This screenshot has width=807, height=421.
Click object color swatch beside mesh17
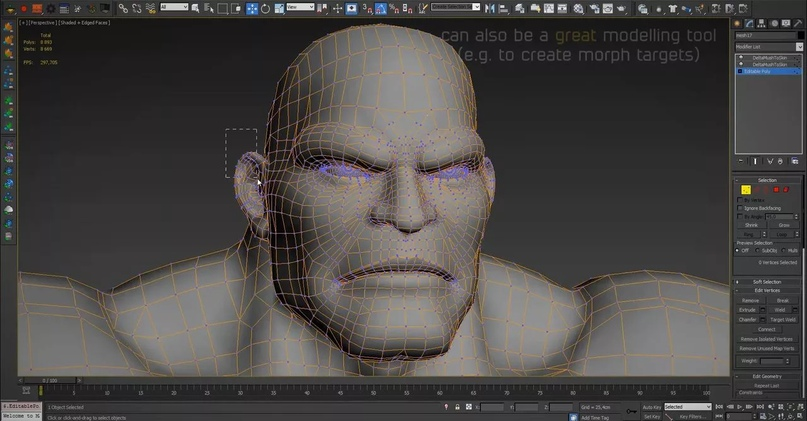(x=799, y=36)
